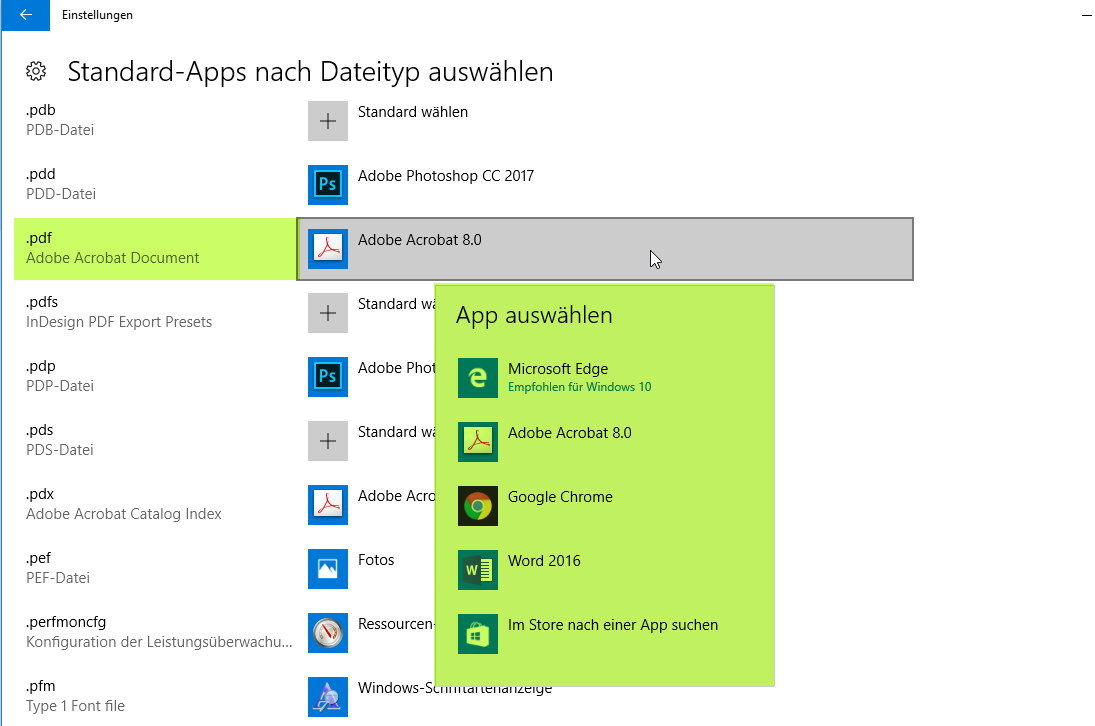This screenshot has width=1095, height=726.
Task: Click the Microsoft Edge icon in the popup
Action: click(x=478, y=378)
